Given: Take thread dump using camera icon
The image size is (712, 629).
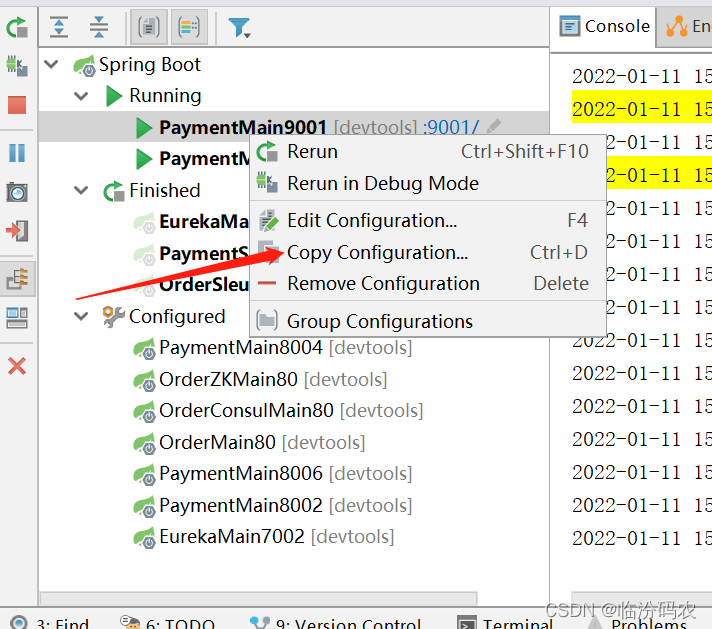Looking at the screenshot, I should (x=17, y=192).
